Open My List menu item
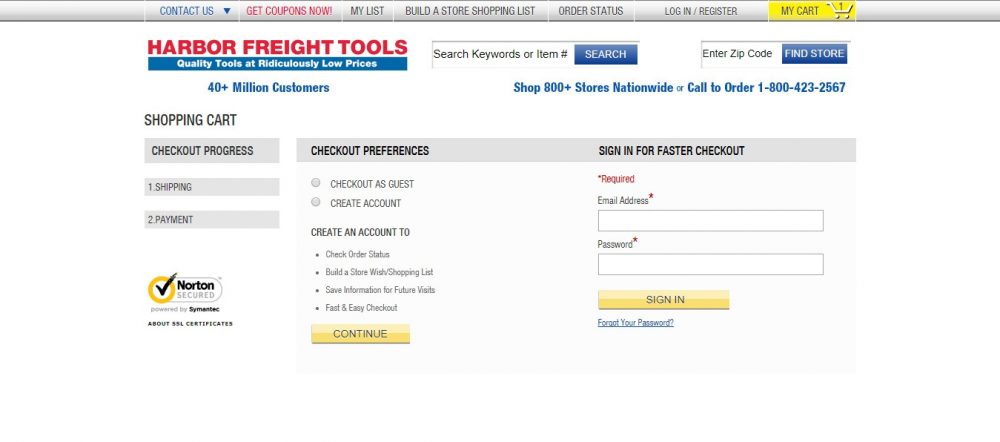Screen dimensions: 1000x442 click(x=368, y=11)
